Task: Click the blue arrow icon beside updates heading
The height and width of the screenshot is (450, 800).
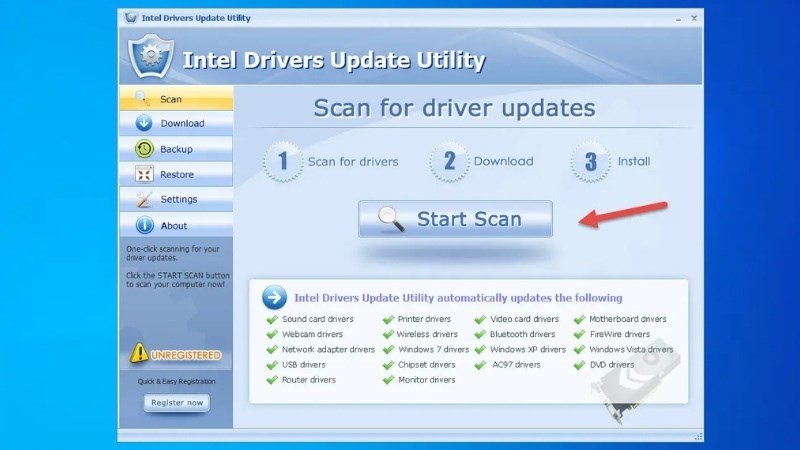Action: 274,297
